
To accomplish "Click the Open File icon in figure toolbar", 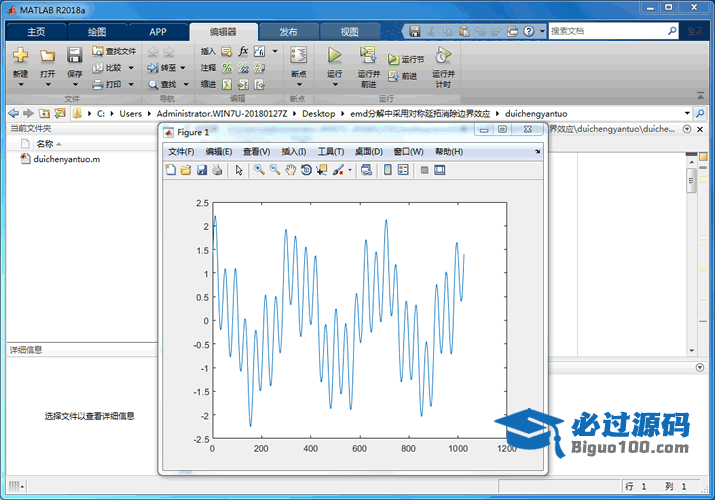I will coord(186,170).
